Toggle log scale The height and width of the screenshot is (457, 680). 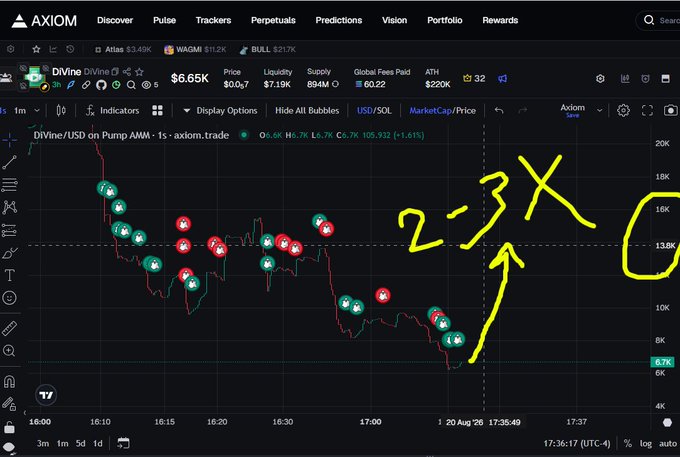coord(646,444)
